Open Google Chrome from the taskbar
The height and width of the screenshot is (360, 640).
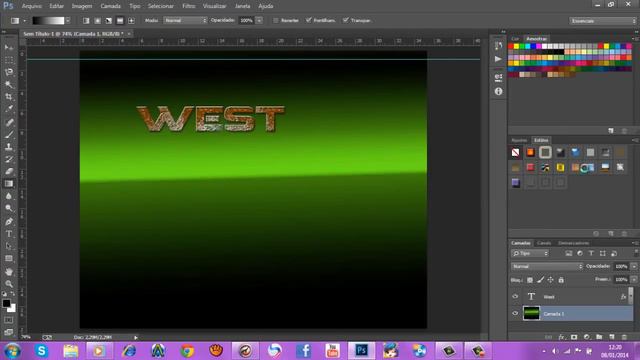(x=187, y=351)
